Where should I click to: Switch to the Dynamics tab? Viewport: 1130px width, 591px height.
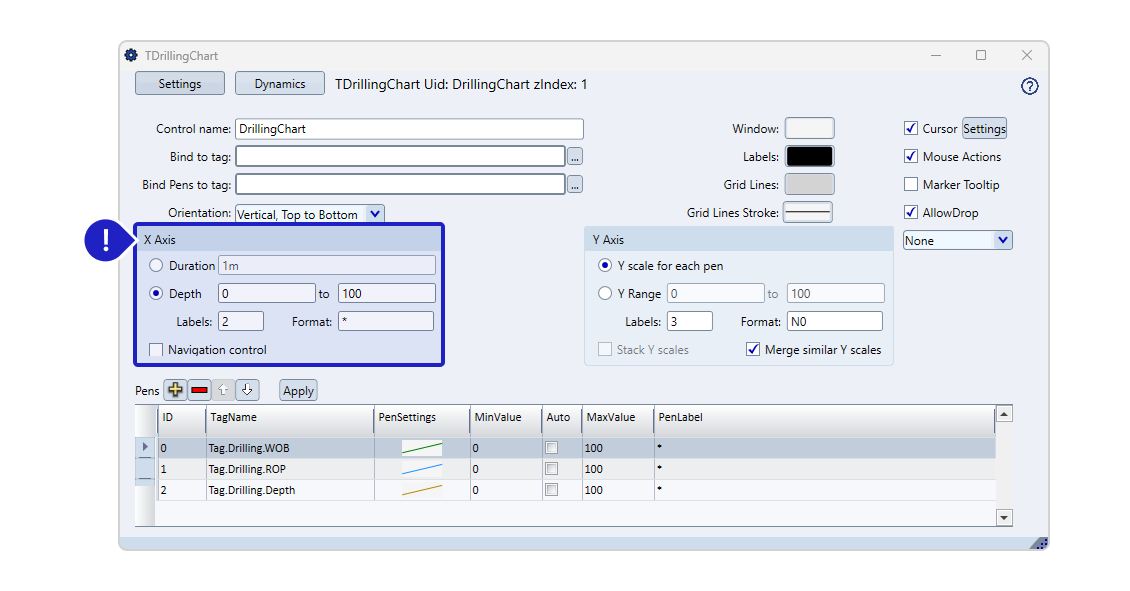coord(280,84)
